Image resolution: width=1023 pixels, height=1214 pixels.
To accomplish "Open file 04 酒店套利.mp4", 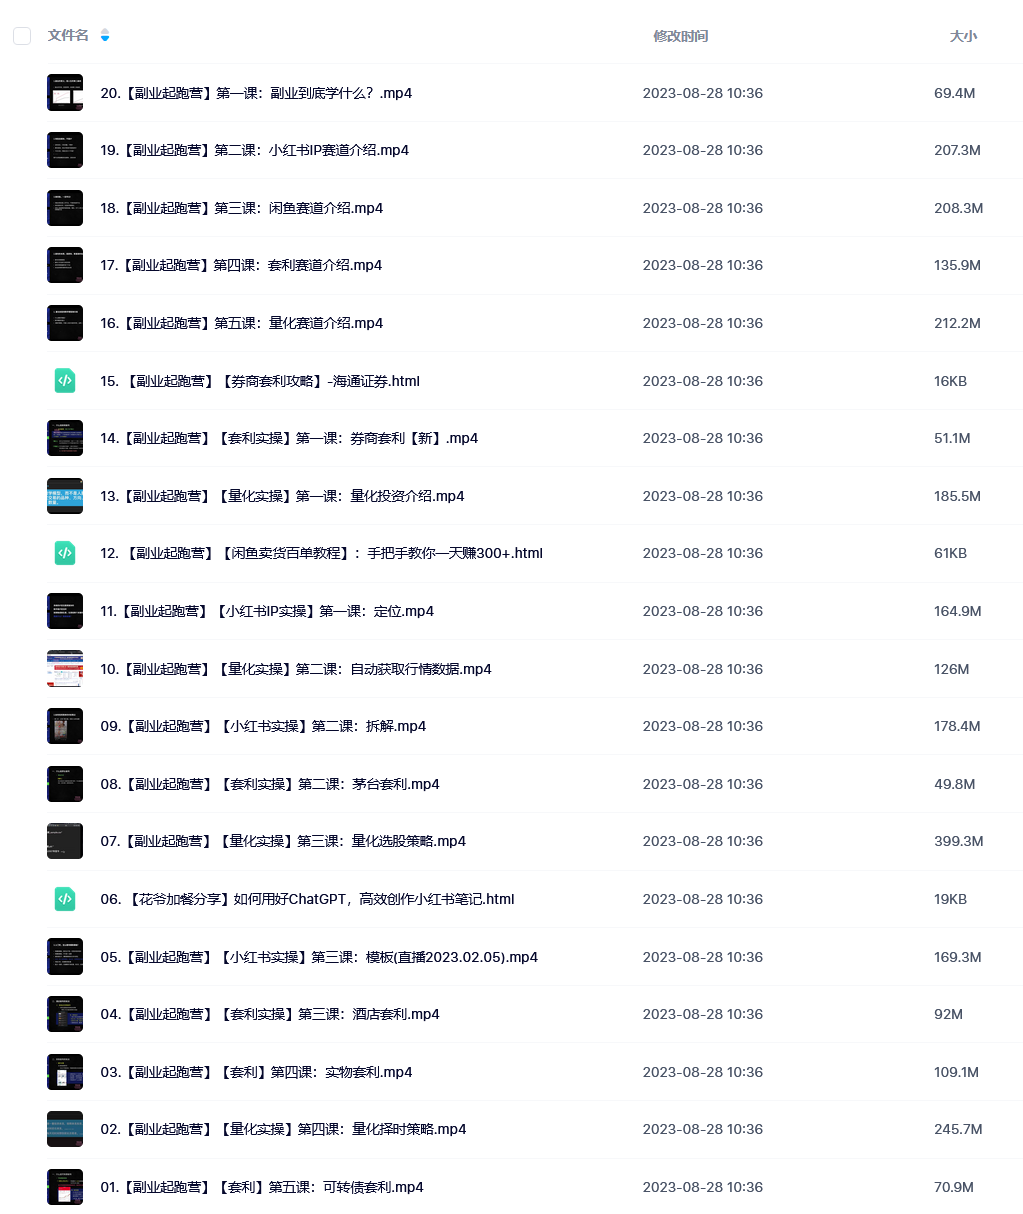I will tap(270, 1014).
